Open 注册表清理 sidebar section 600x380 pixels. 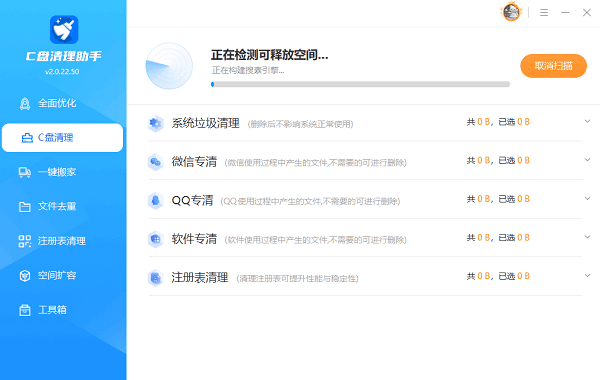coord(62,241)
